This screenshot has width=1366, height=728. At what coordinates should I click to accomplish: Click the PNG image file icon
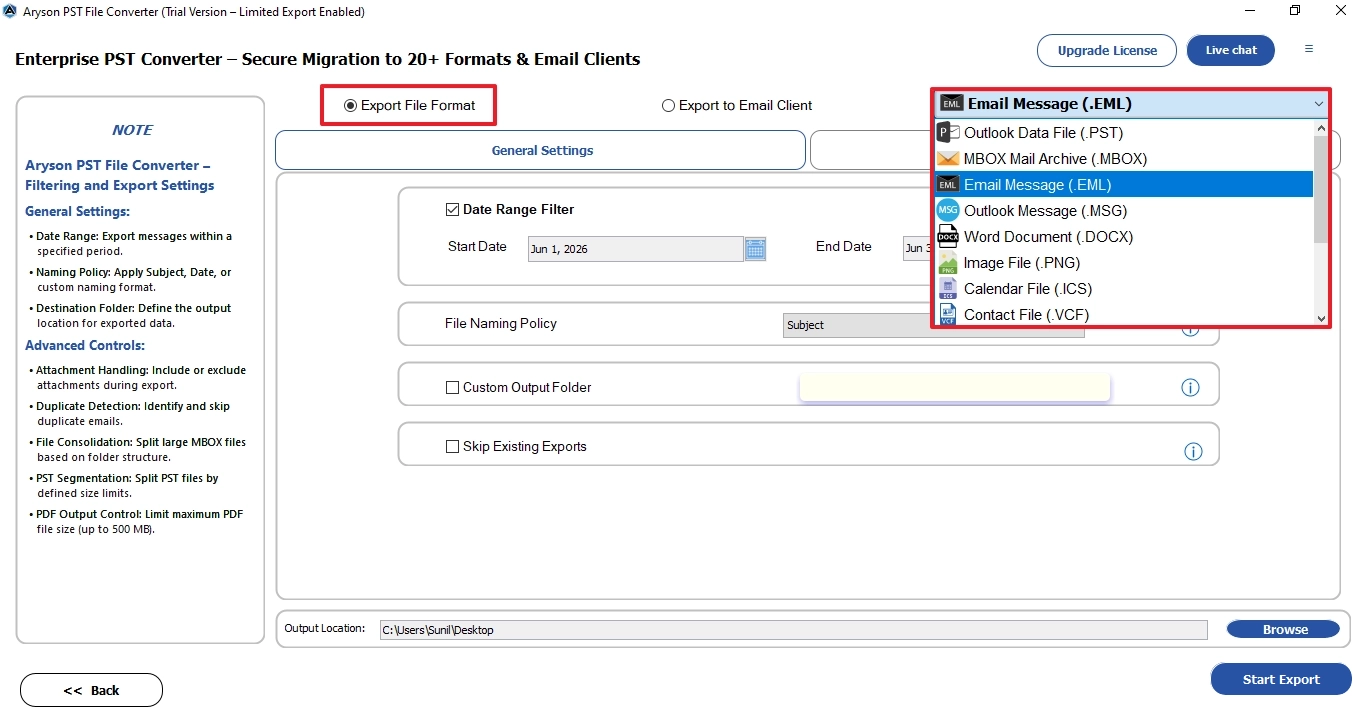947,262
